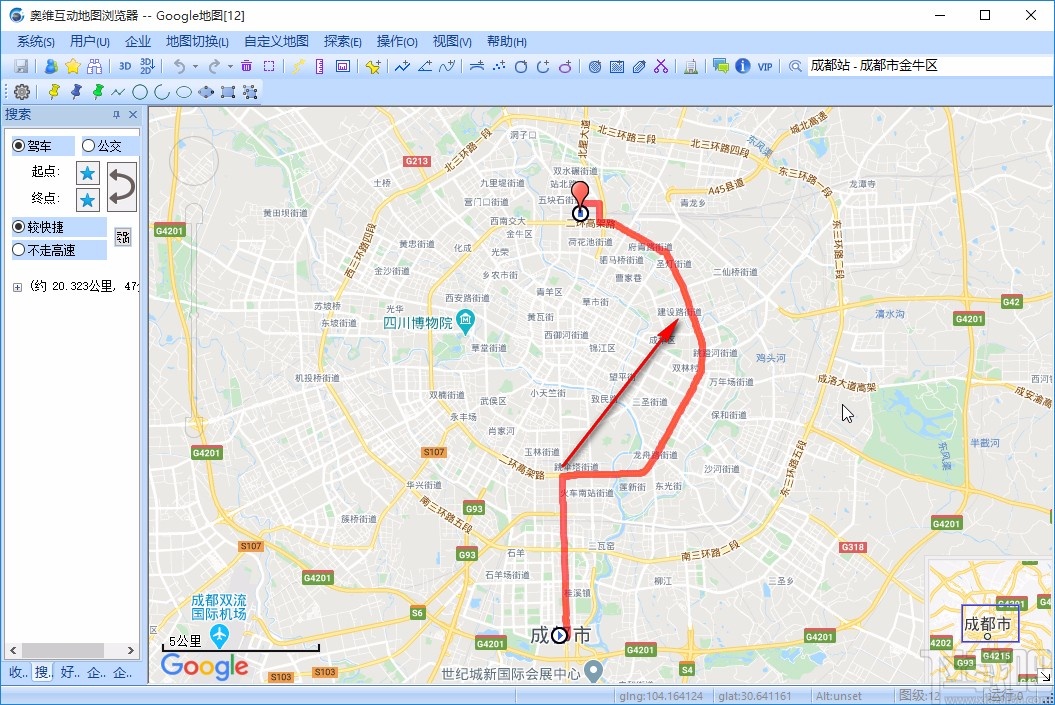Click the map zoom slider
This screenshot has height=705, width=1055.
[x=194, y=320]
